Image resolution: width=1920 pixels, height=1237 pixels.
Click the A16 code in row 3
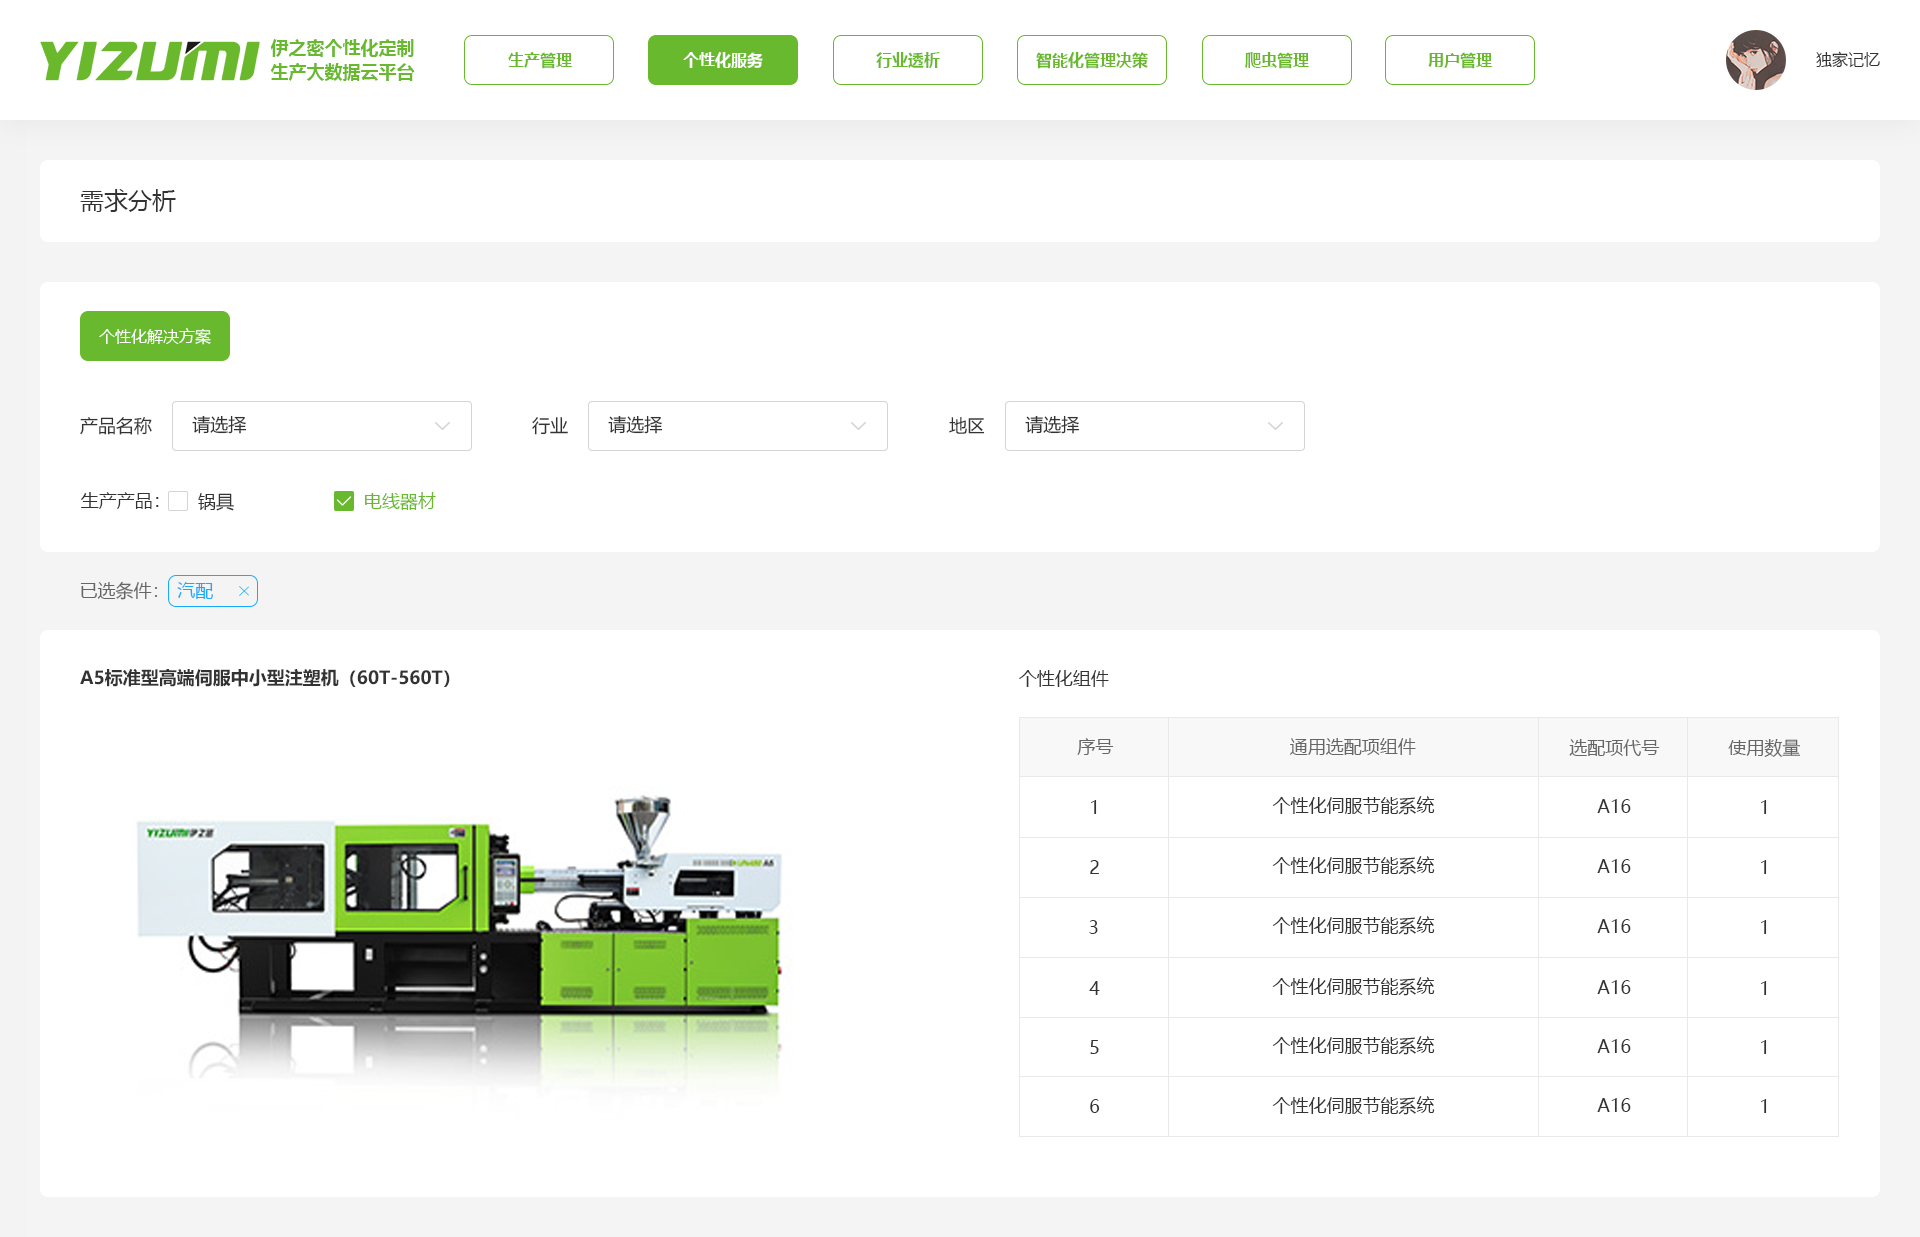(x=1613, y=926)
